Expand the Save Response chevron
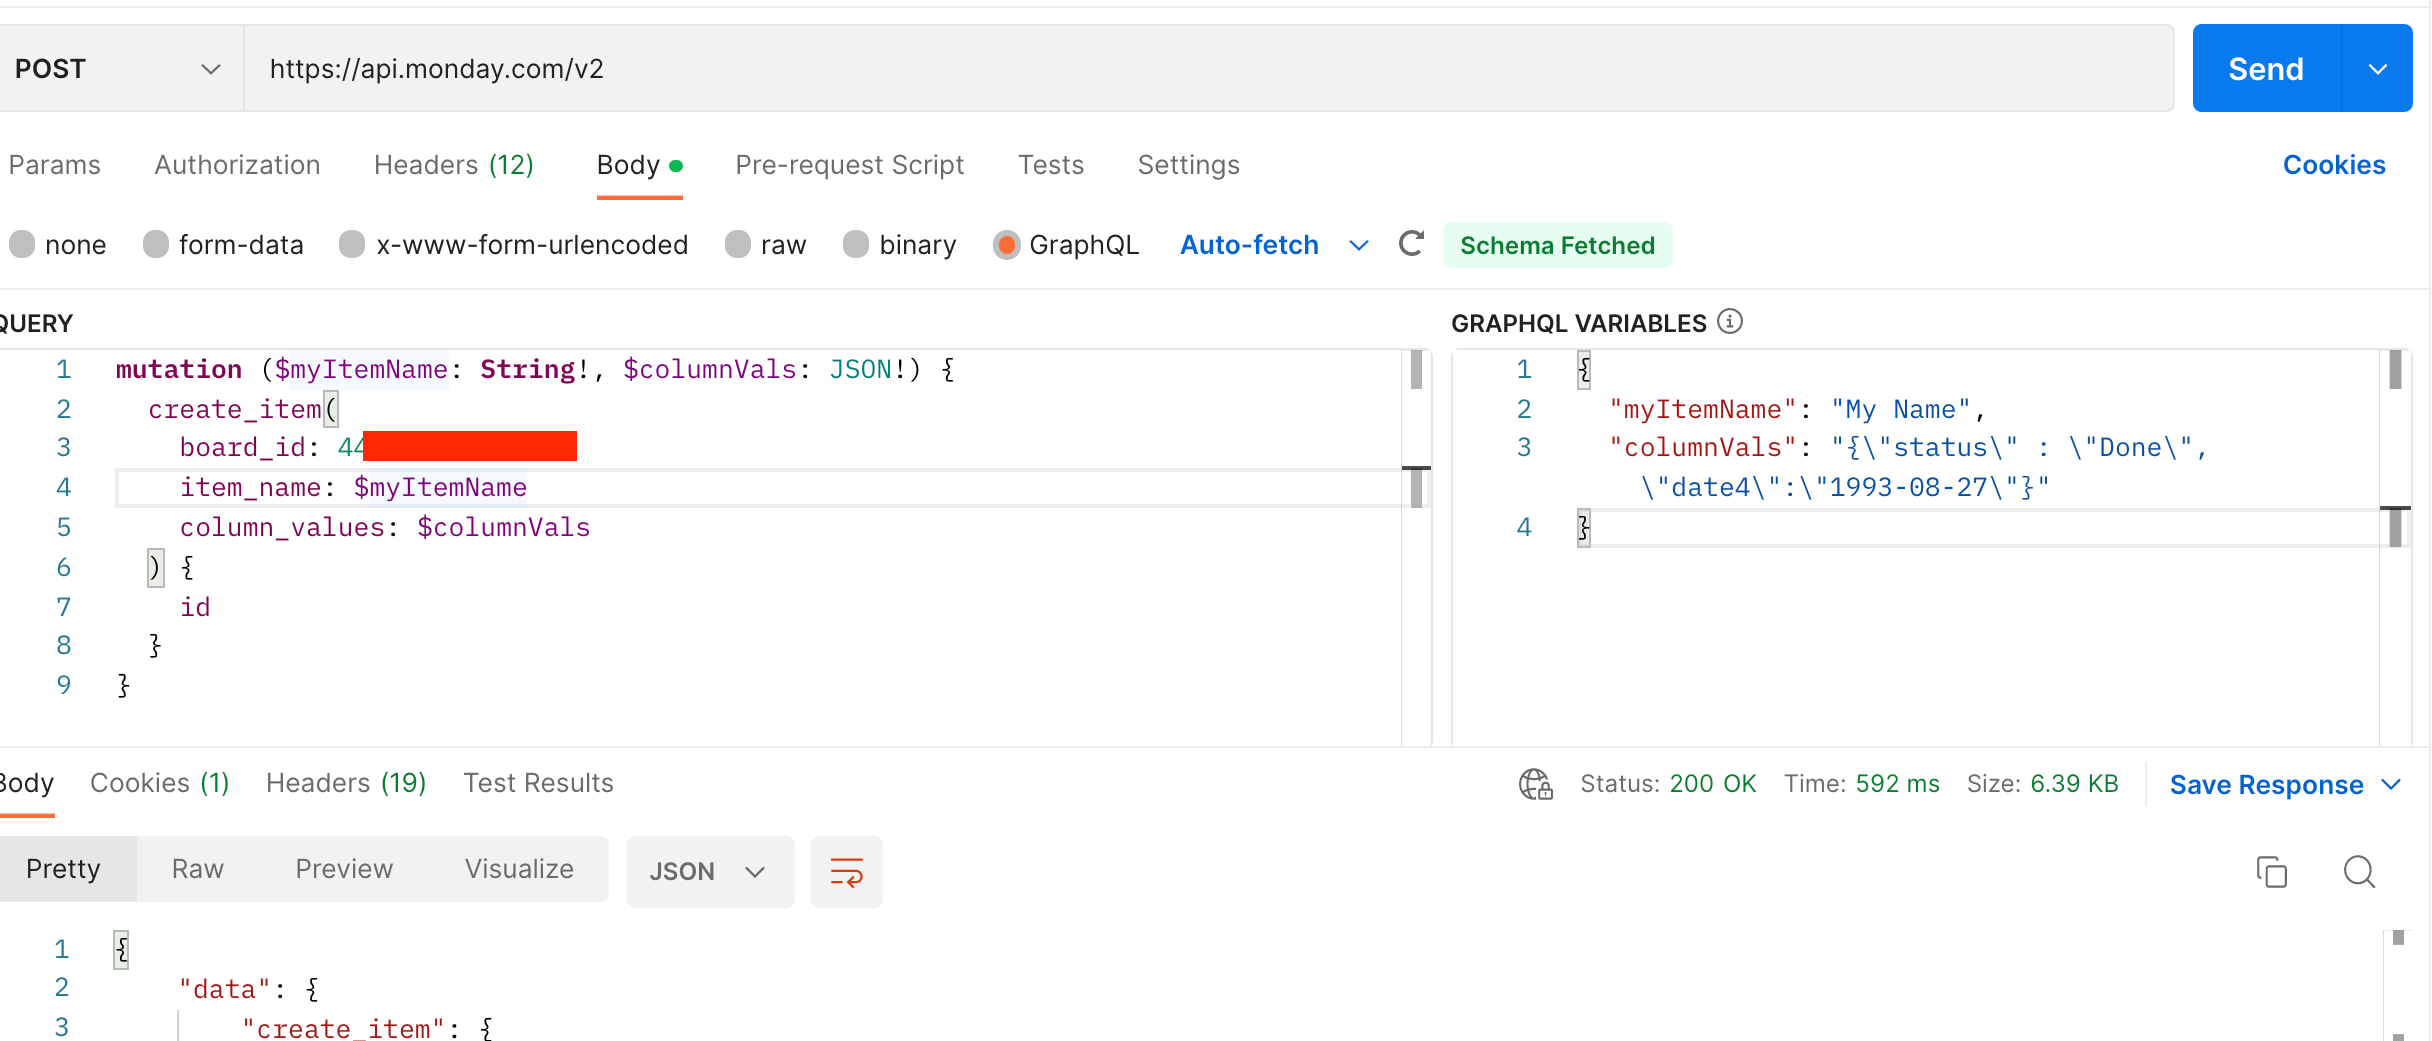The width and height of the screenshot is (2432, 1041). [2391, 785]
